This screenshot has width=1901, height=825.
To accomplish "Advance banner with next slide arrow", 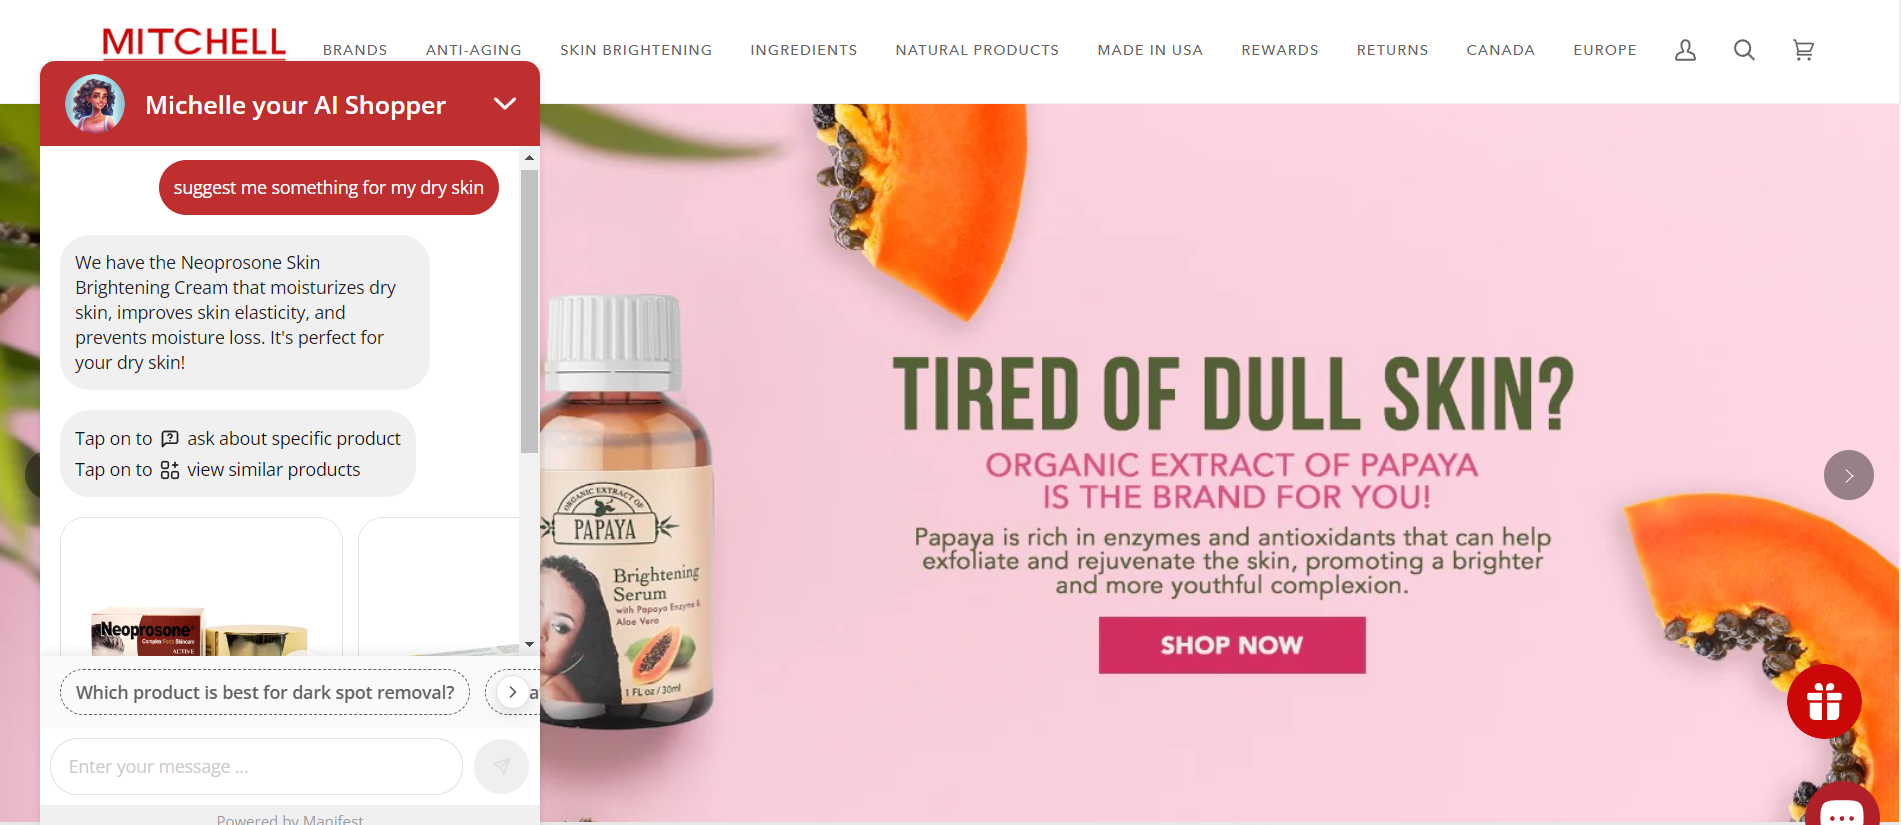I will point(1848,476).
